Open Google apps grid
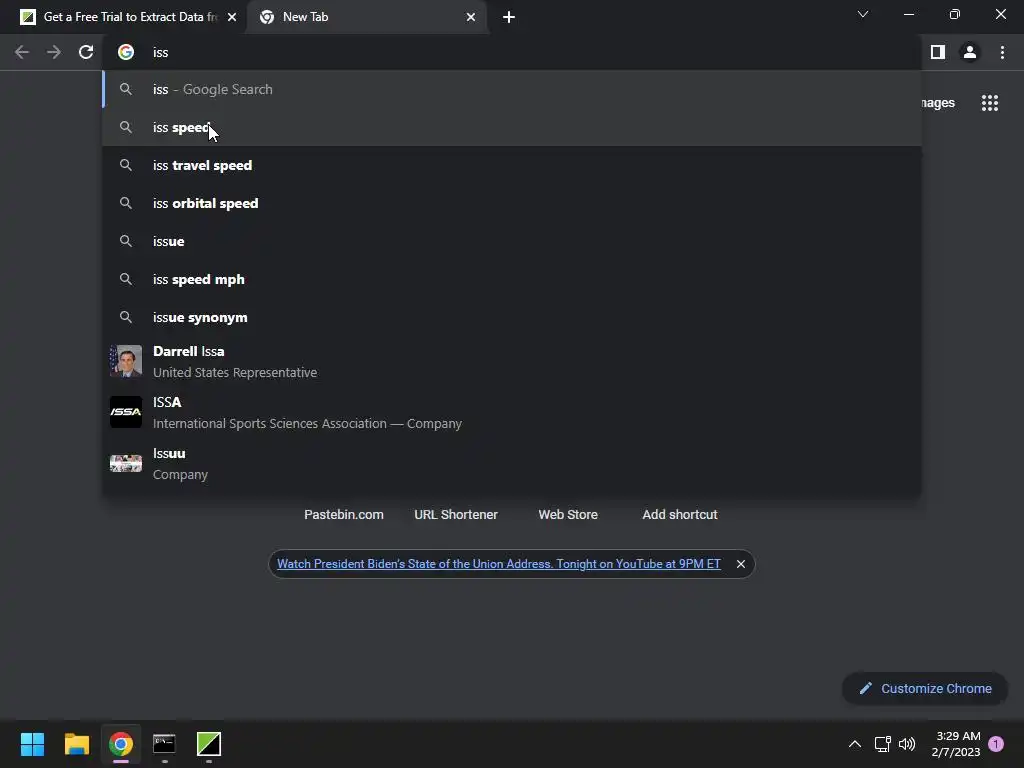The image size is (1024, 768). point(990,103)
